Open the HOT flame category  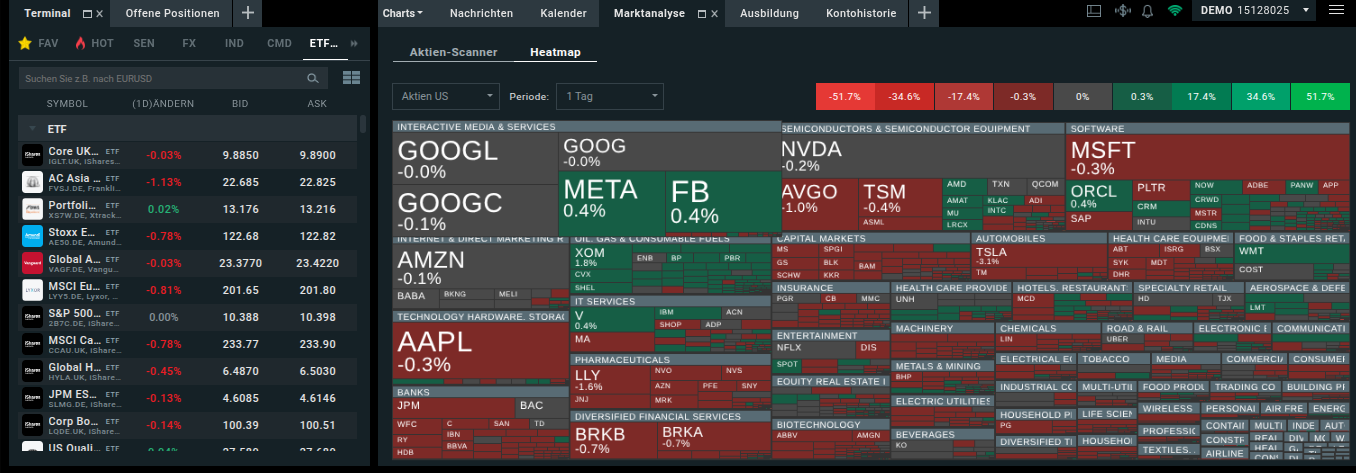94,44
